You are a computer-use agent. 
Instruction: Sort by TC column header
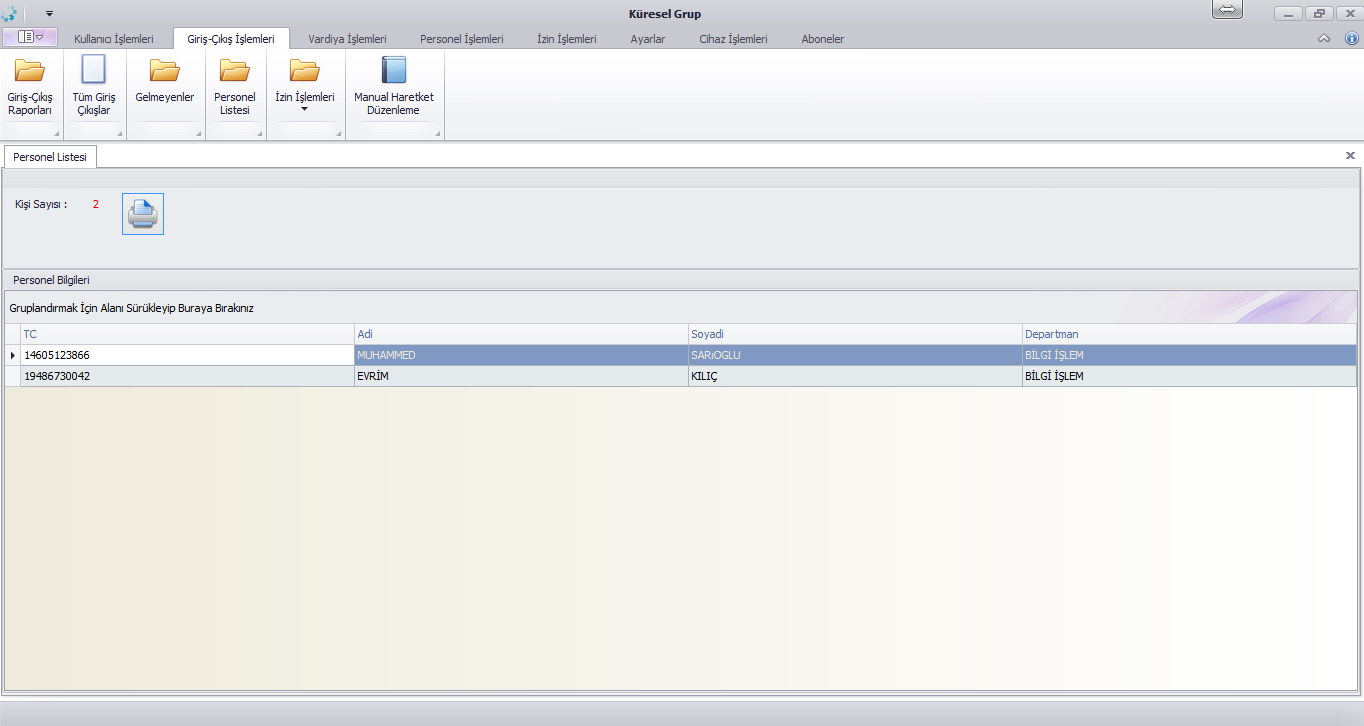[x=187, y=334]
